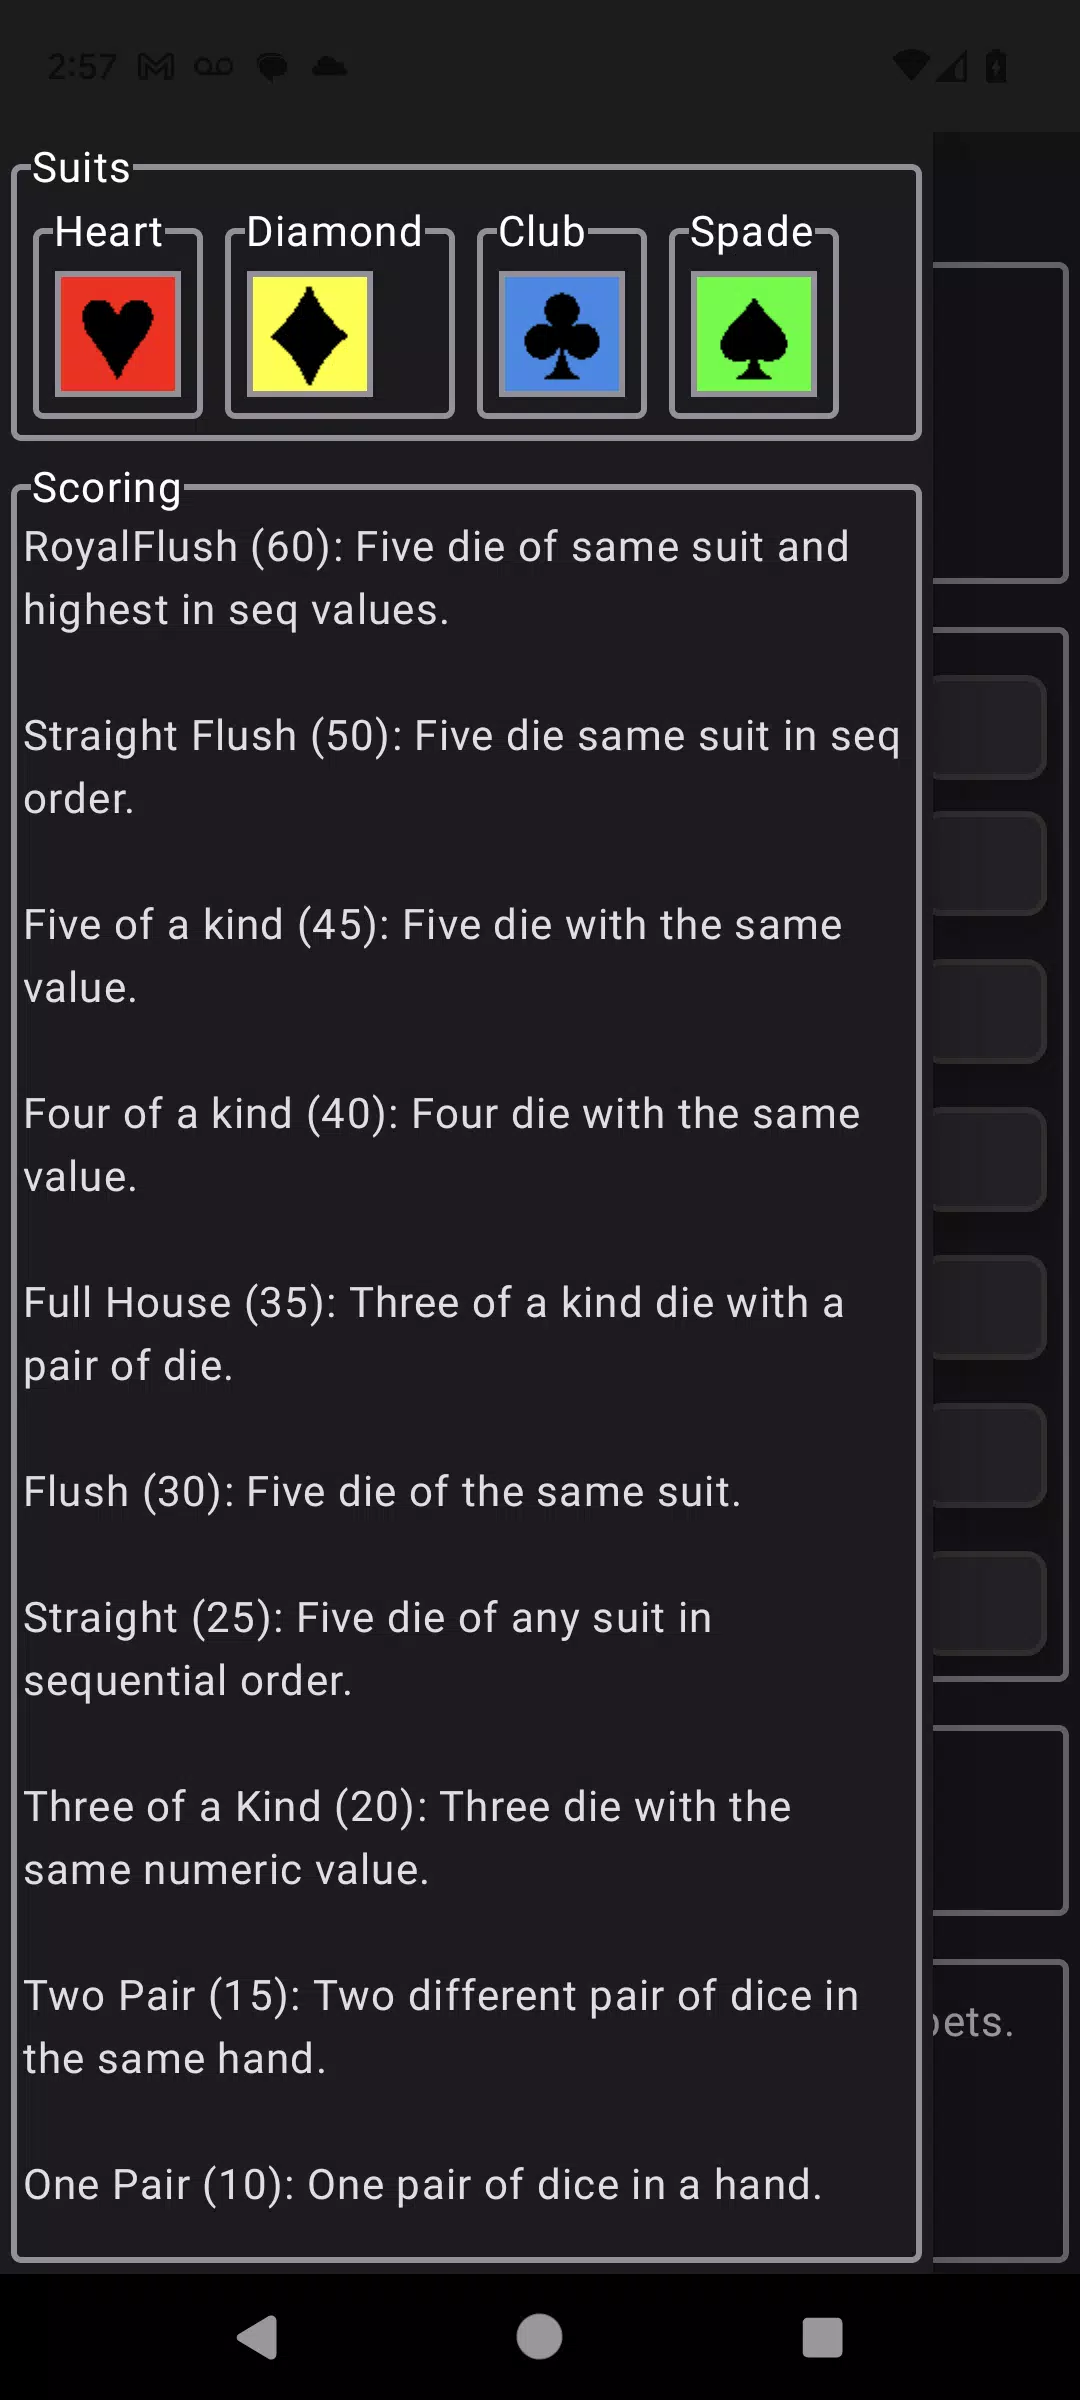Select the Club suit icon

[x=561, y=333]
